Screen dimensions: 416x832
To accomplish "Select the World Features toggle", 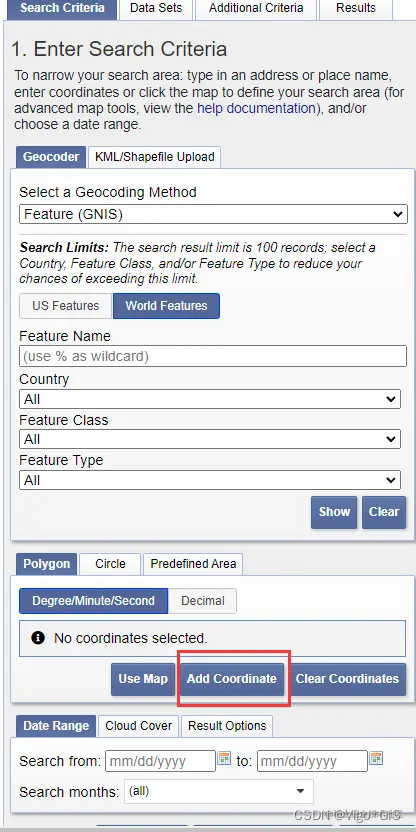I will 167,306.
